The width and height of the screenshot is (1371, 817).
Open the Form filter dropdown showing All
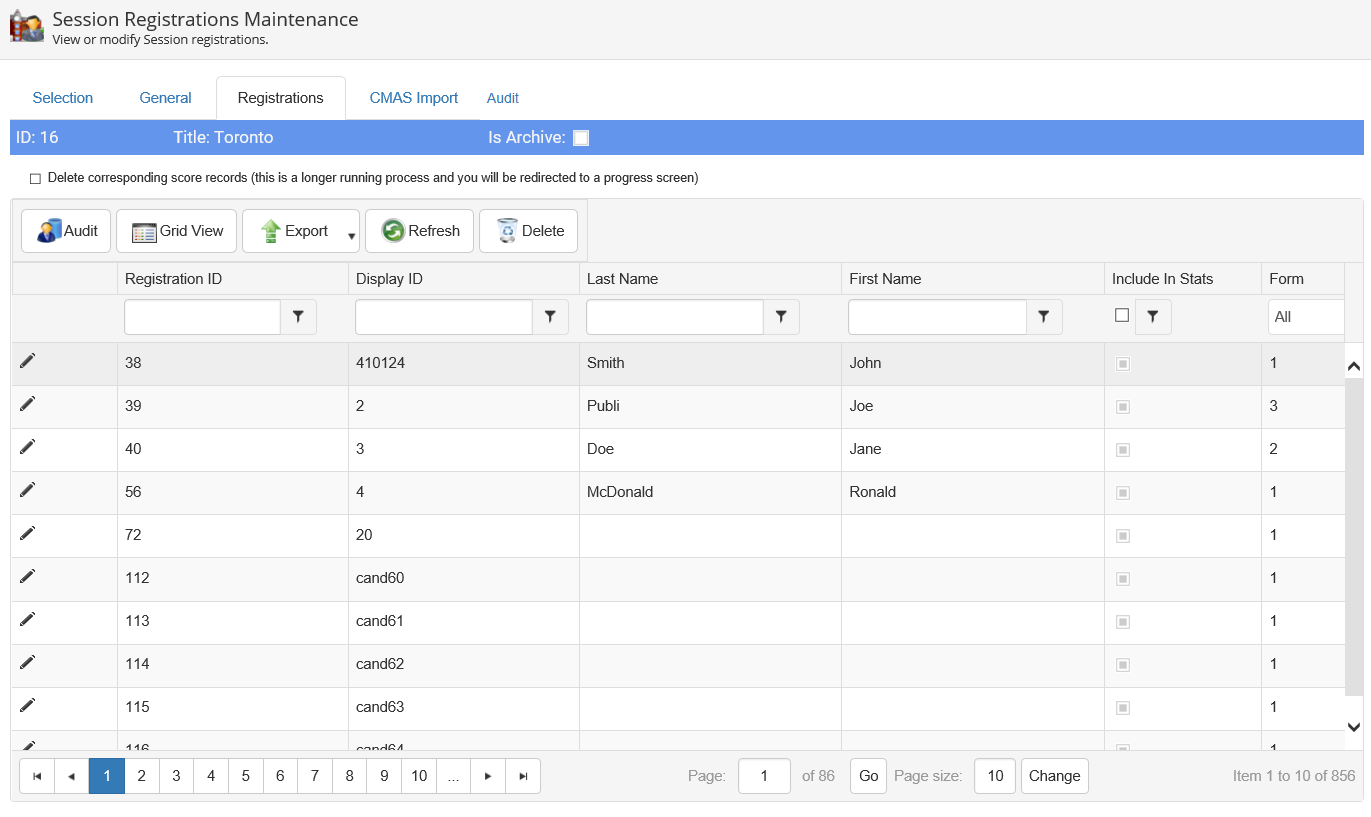click(x=1305, y=317)
